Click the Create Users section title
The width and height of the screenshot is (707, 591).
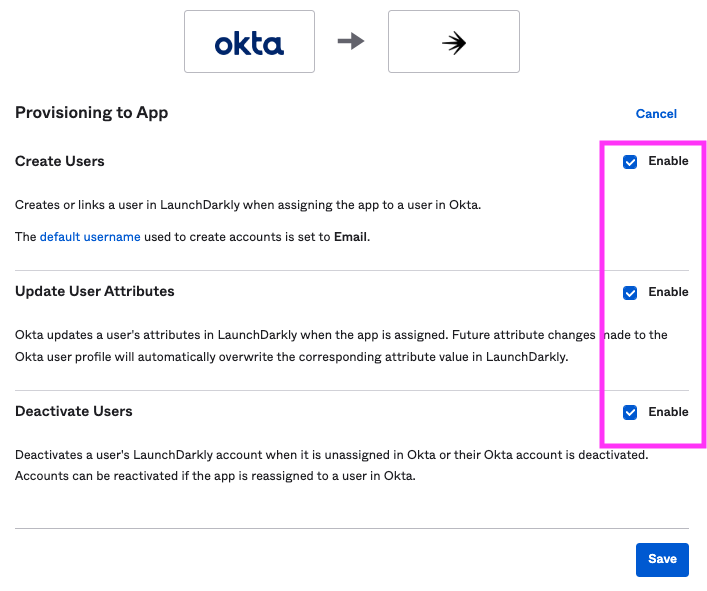60,161
